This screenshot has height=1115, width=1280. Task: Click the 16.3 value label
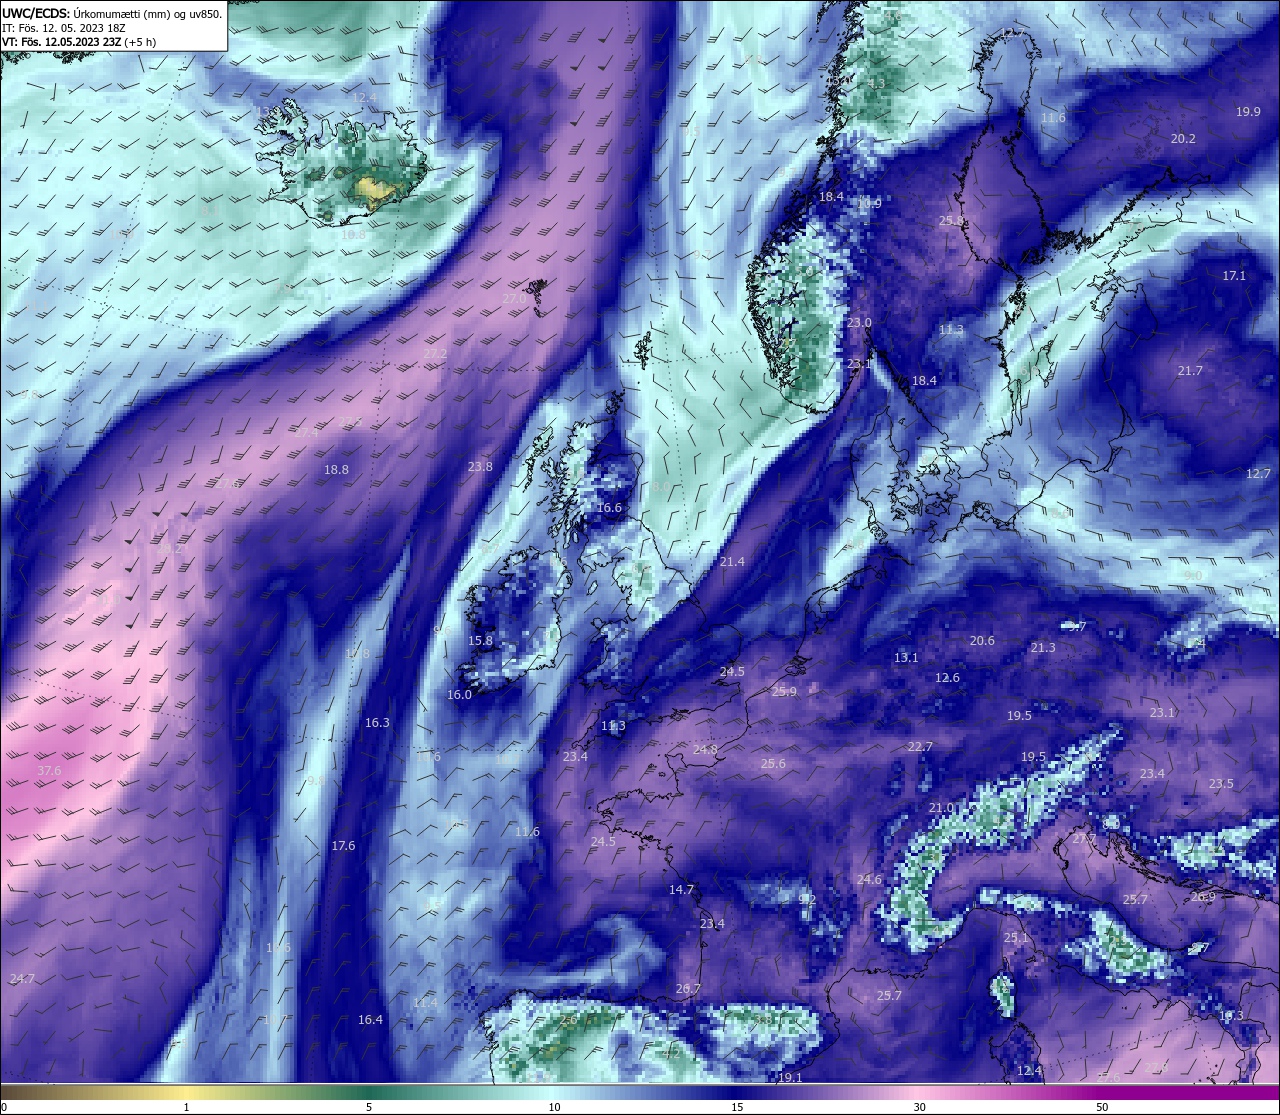coord(377,722)
